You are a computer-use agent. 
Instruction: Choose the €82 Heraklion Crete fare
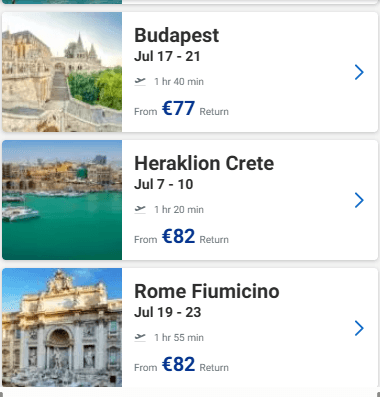[178, 236]
